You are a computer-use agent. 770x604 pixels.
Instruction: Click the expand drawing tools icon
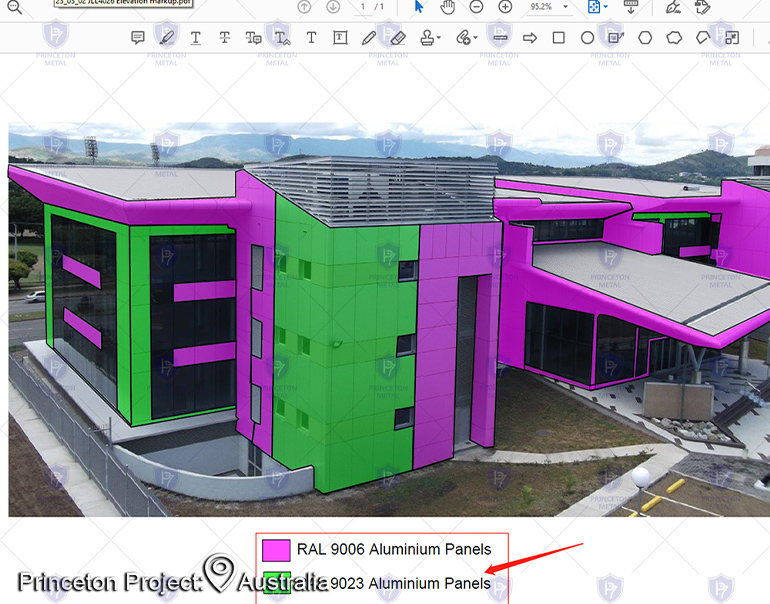pyautogui.click(x=732, y=38)
